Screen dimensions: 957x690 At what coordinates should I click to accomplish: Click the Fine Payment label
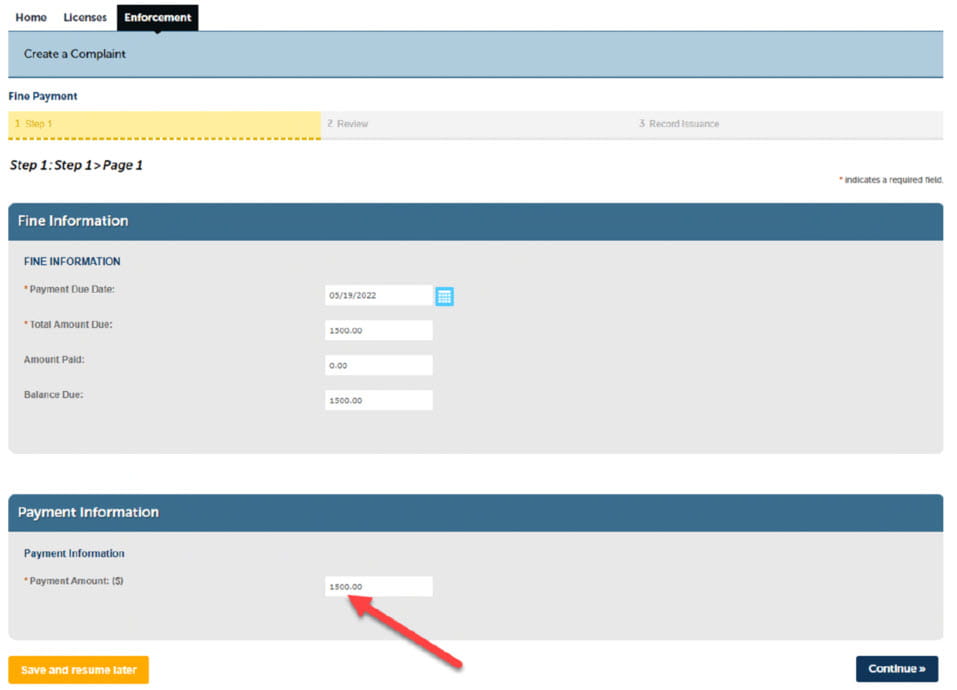tap(43, 96)
